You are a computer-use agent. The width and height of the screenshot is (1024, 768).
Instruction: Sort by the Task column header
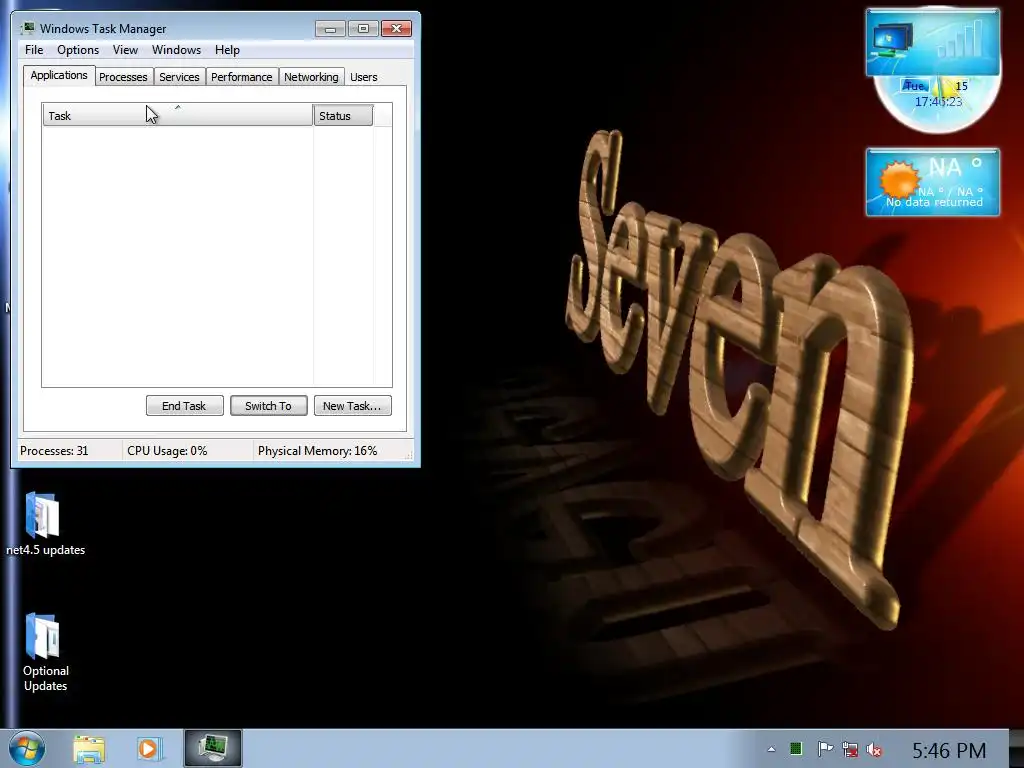coord(178,115)
